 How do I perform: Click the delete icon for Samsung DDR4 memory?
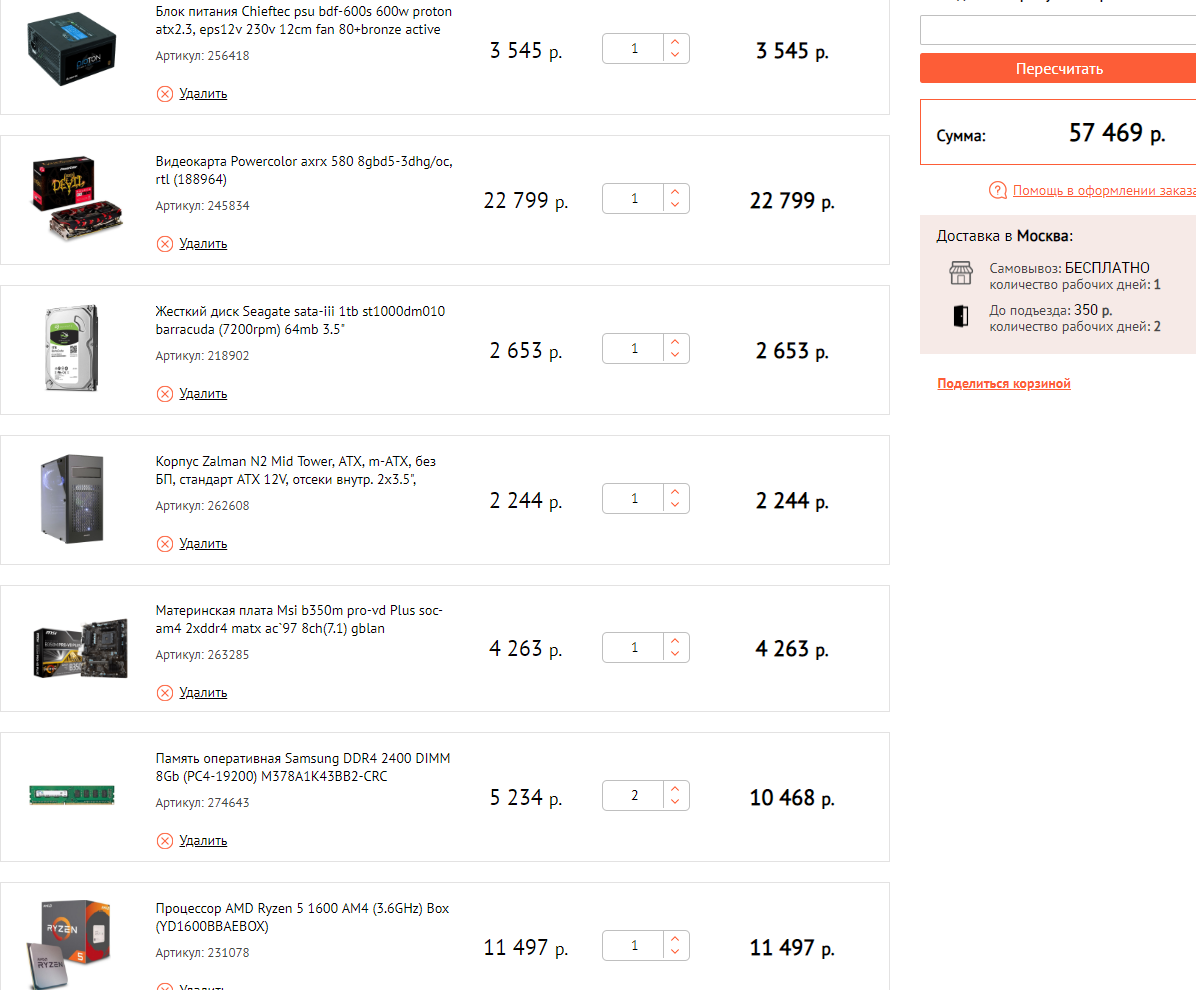point(165,841)
